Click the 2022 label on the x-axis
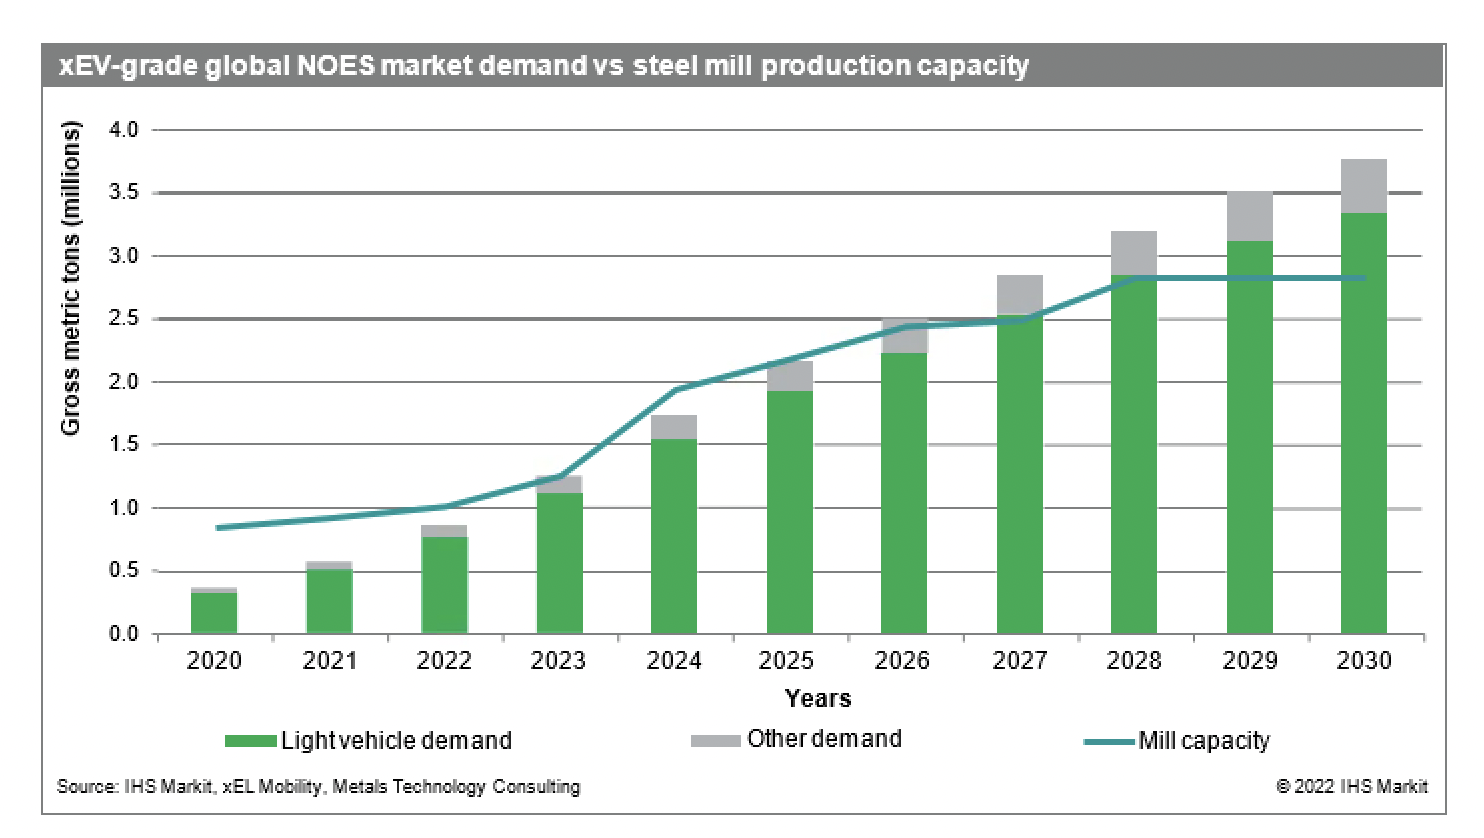The image size is (1484, 838). [x=444, y=661]
